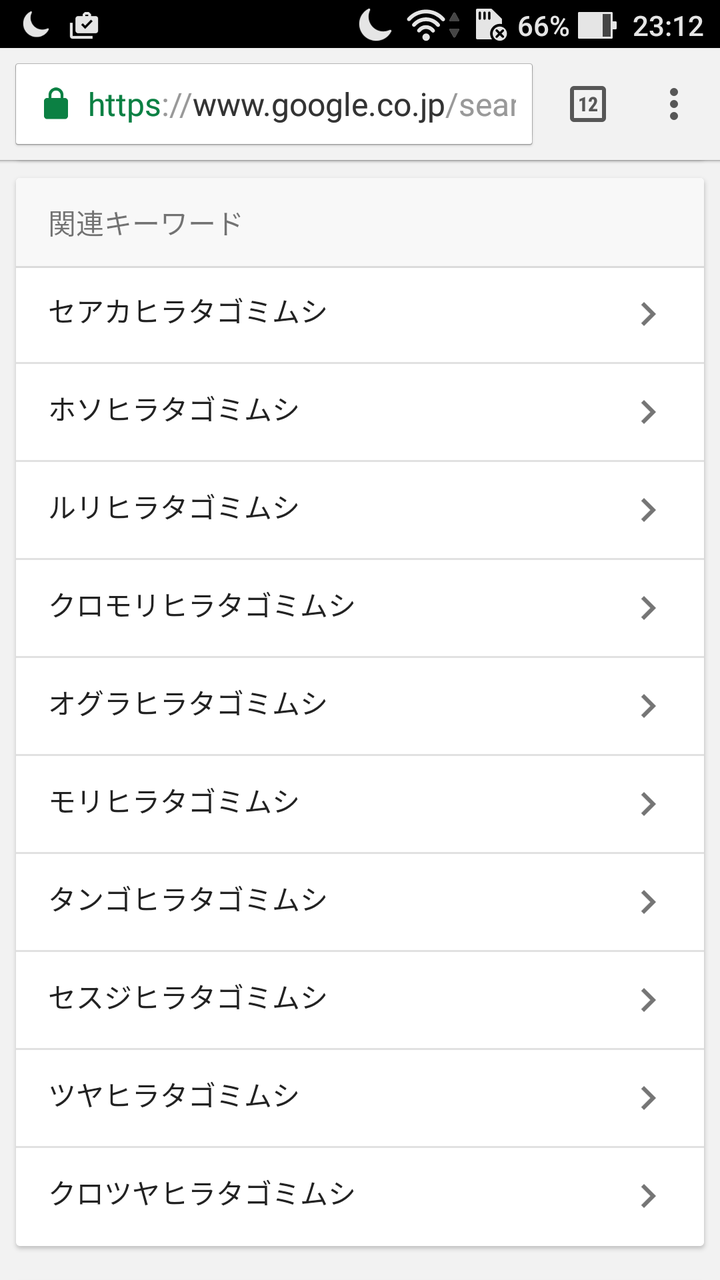
Task: Open the tab switcher showing 12 tabs
Action: [588, 104]
